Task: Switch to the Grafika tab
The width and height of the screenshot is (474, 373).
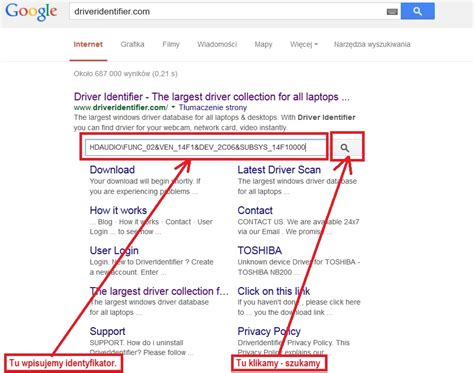Action: [x=132, y=44]
